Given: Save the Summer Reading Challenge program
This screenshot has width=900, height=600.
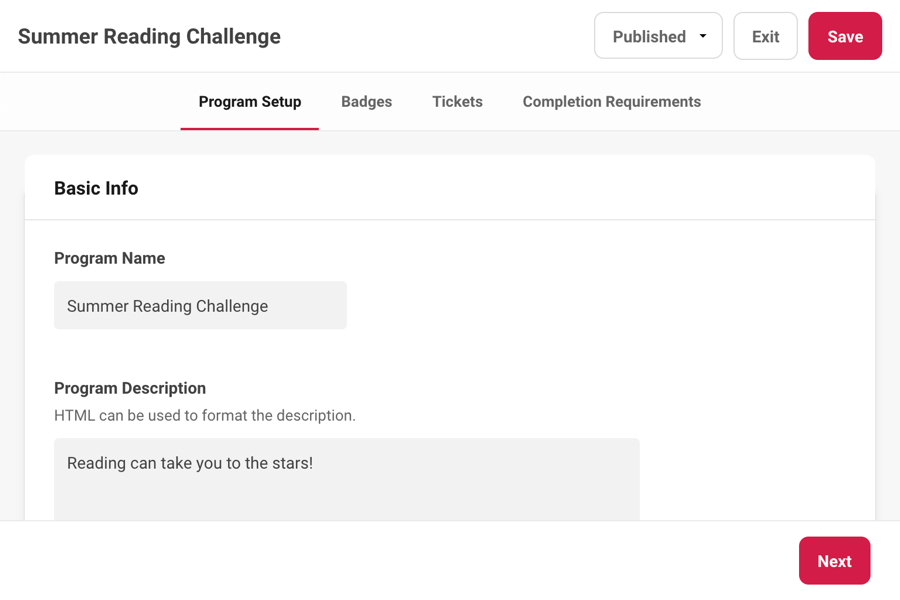Looking at the screenshot, I should pos(844,35).
